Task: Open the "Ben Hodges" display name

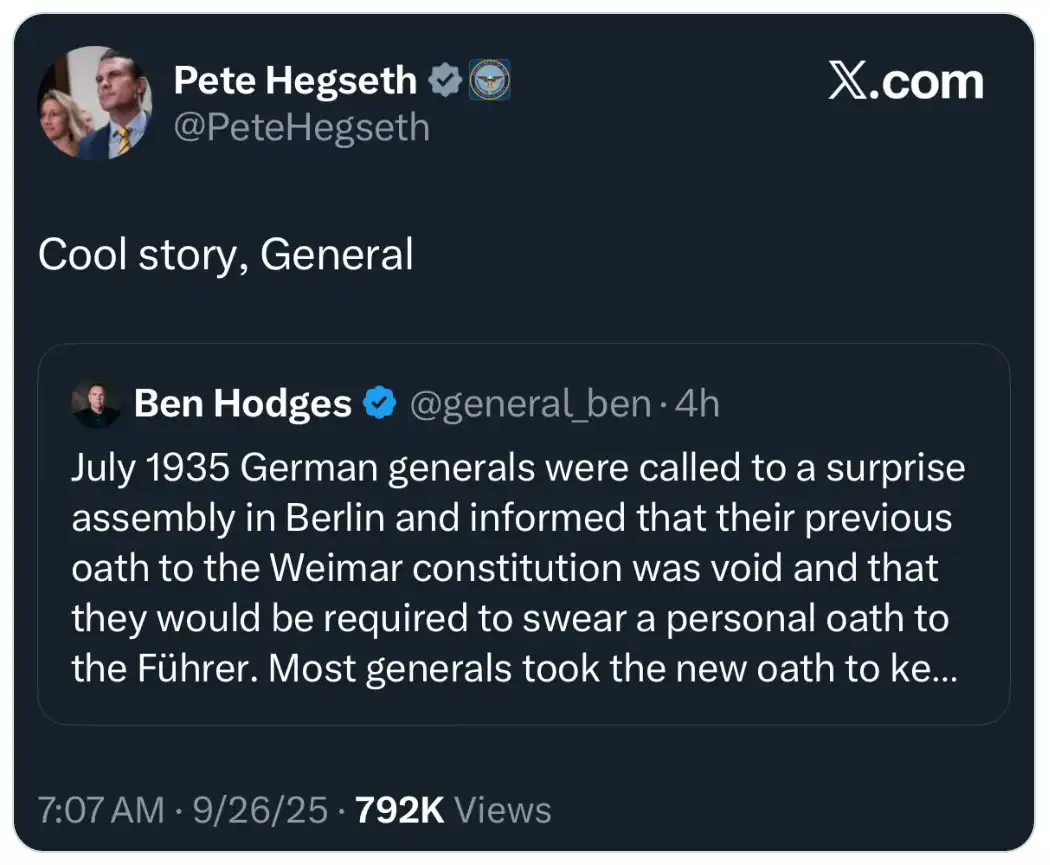Action: click(x=243, y=403)
